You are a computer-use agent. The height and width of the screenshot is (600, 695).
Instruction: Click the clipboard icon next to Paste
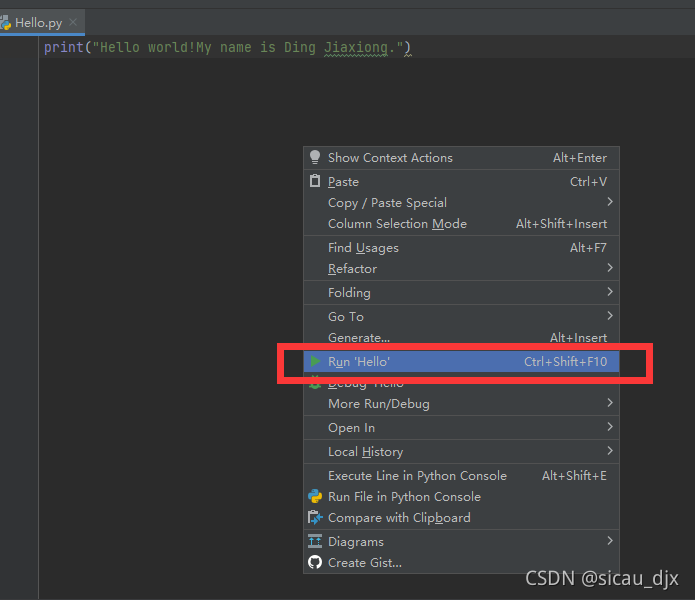(x=315, y=181)
